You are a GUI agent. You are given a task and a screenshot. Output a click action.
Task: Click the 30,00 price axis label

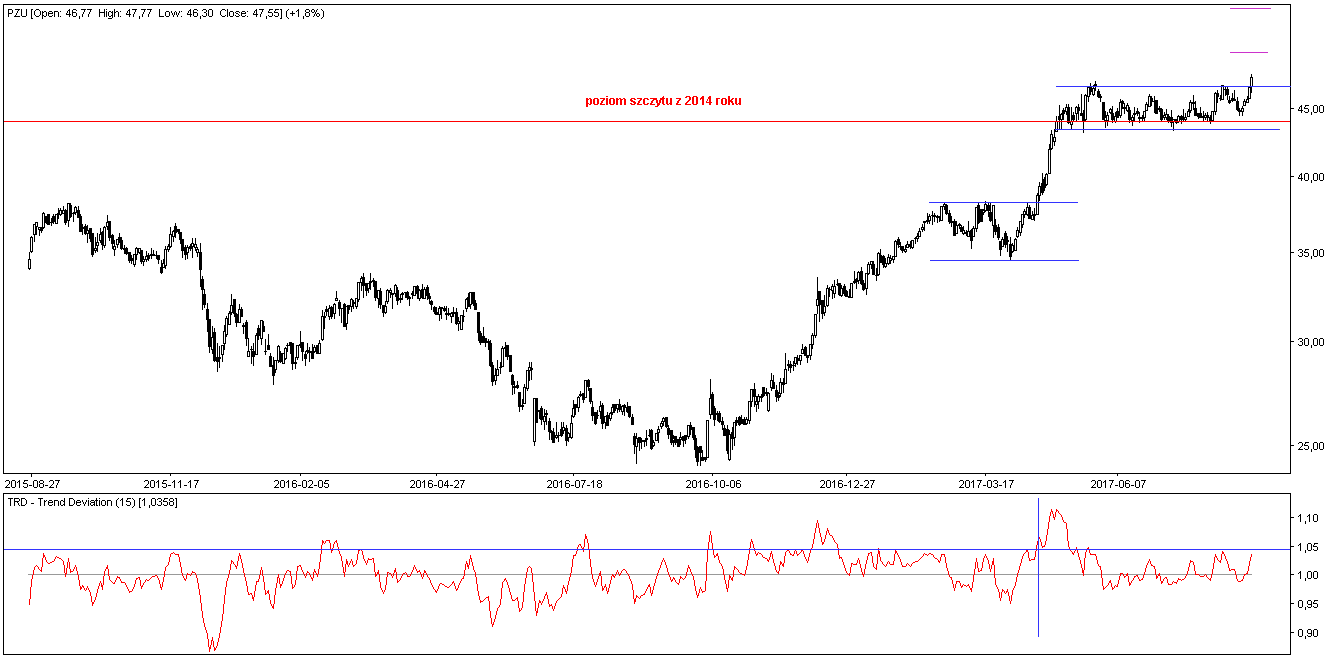pyautogui.click(x=1310, y=342)
